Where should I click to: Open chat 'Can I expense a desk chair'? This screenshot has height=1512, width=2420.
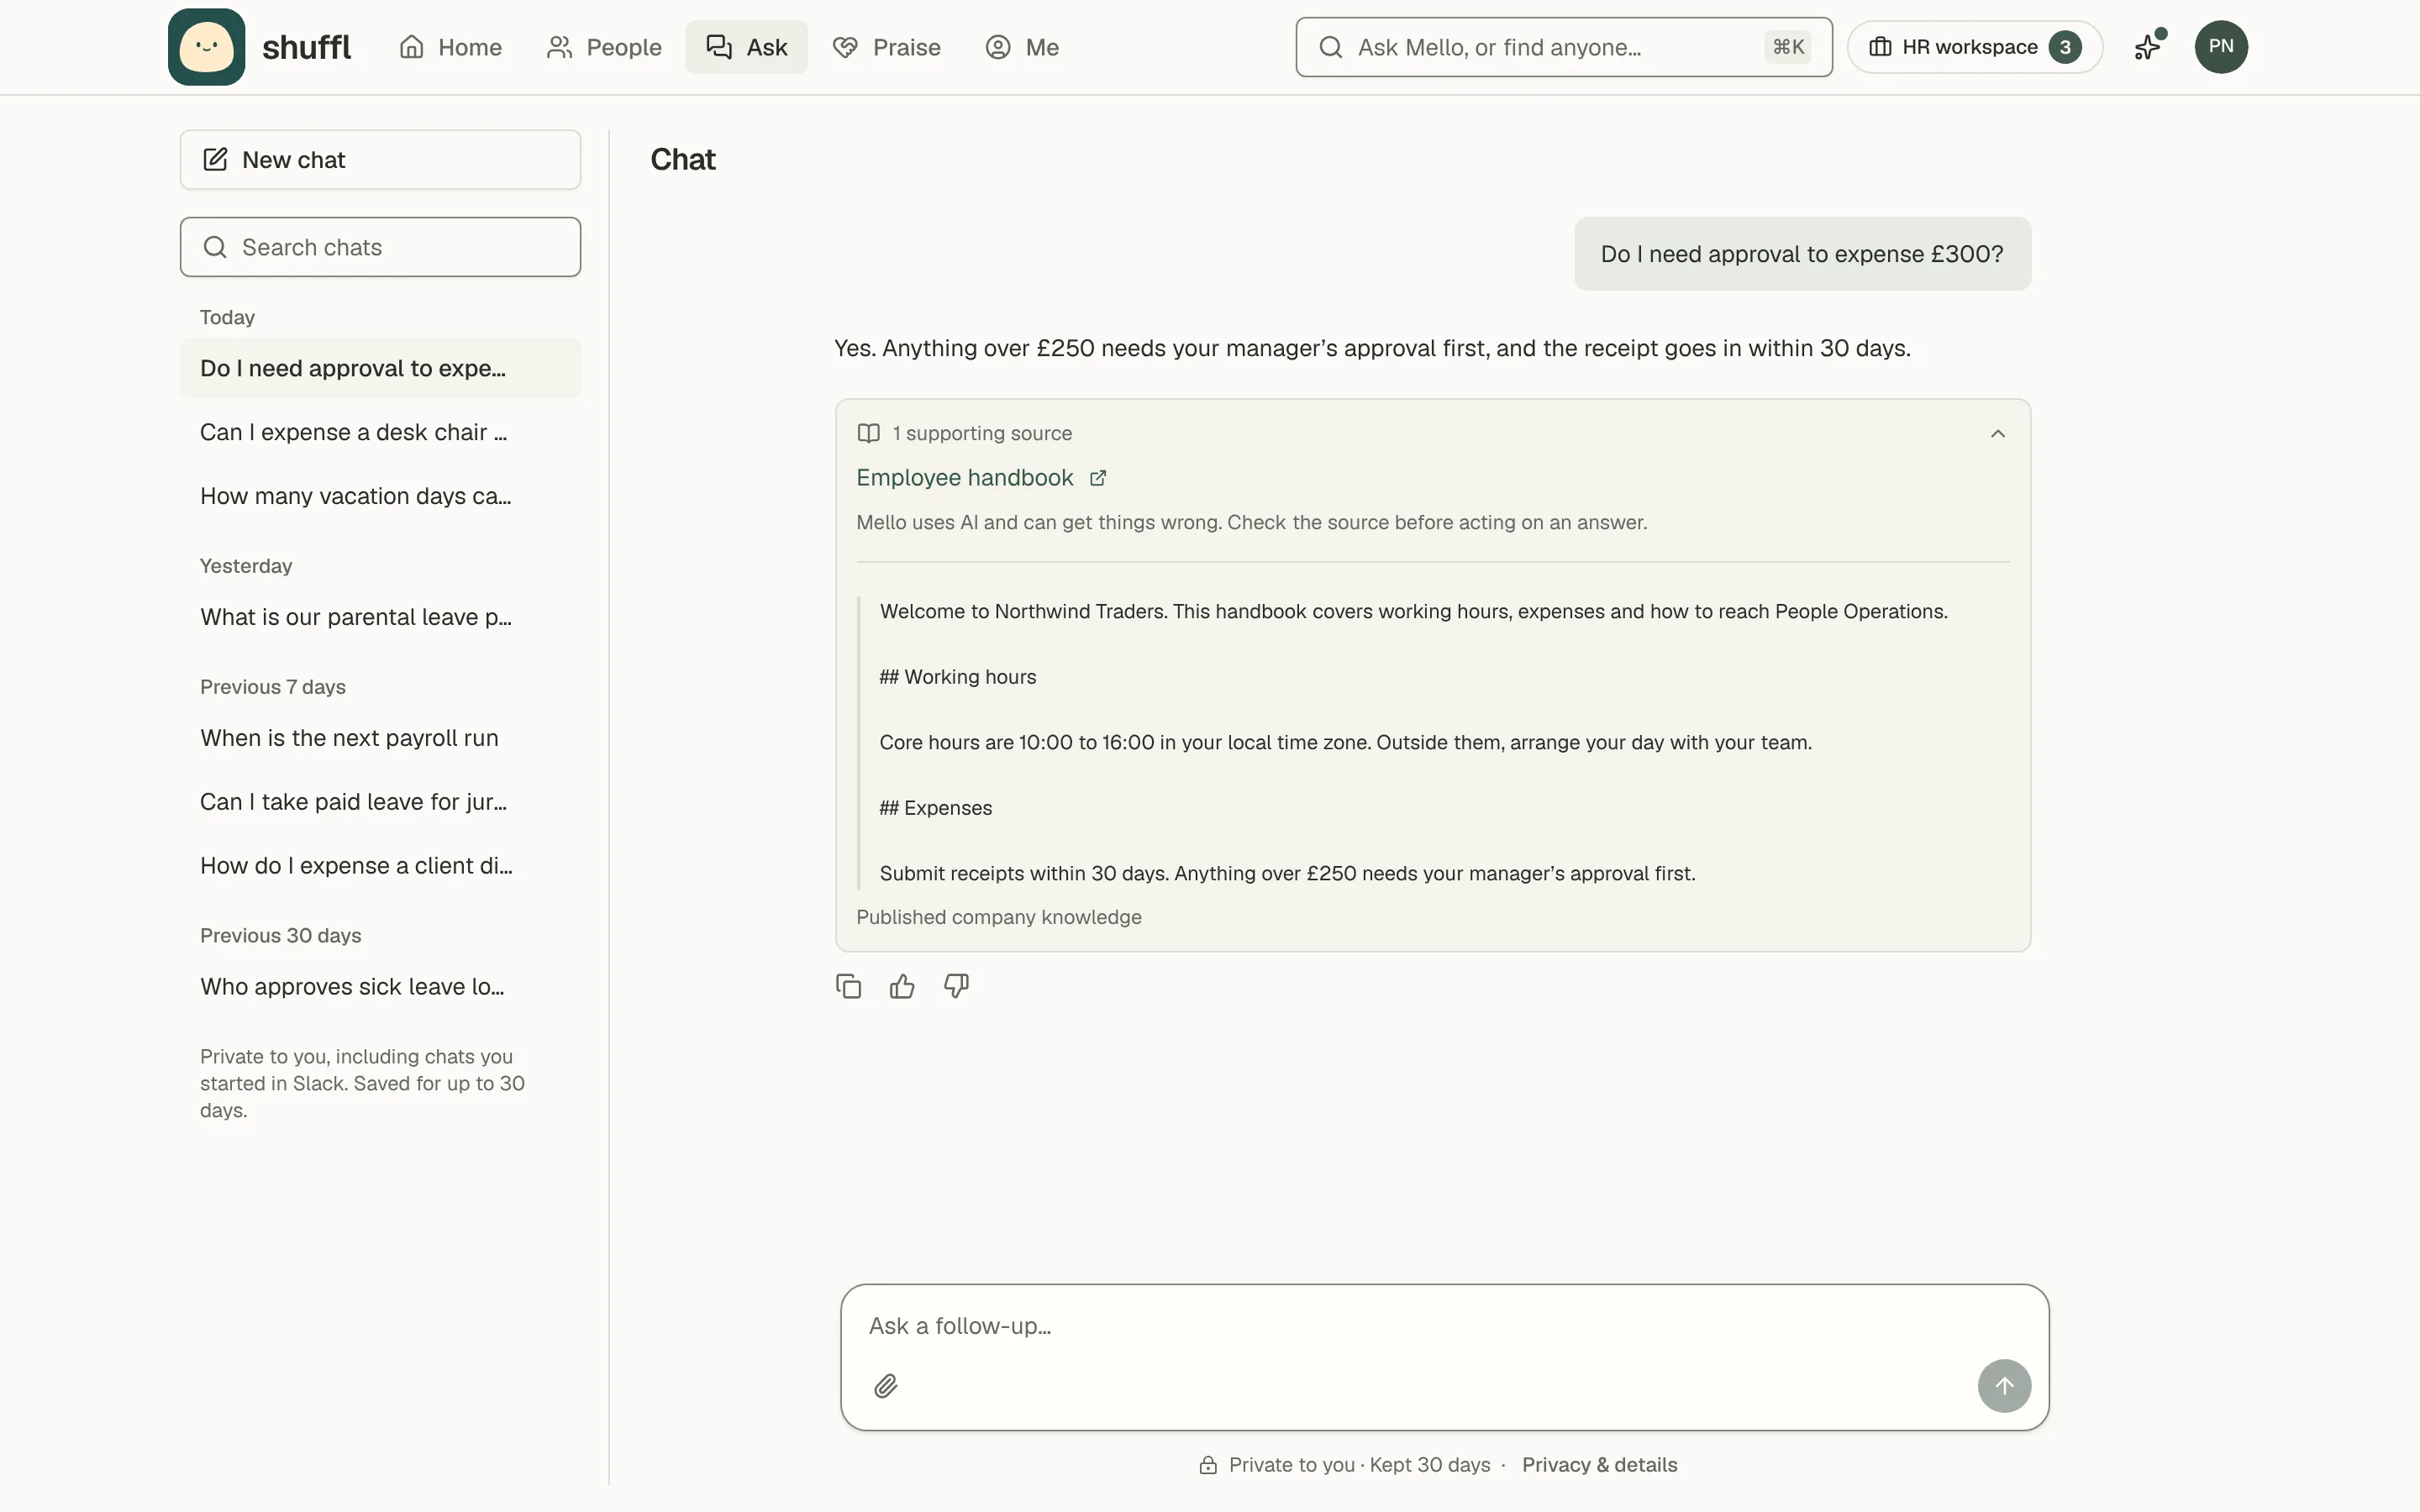coord(380,432)
